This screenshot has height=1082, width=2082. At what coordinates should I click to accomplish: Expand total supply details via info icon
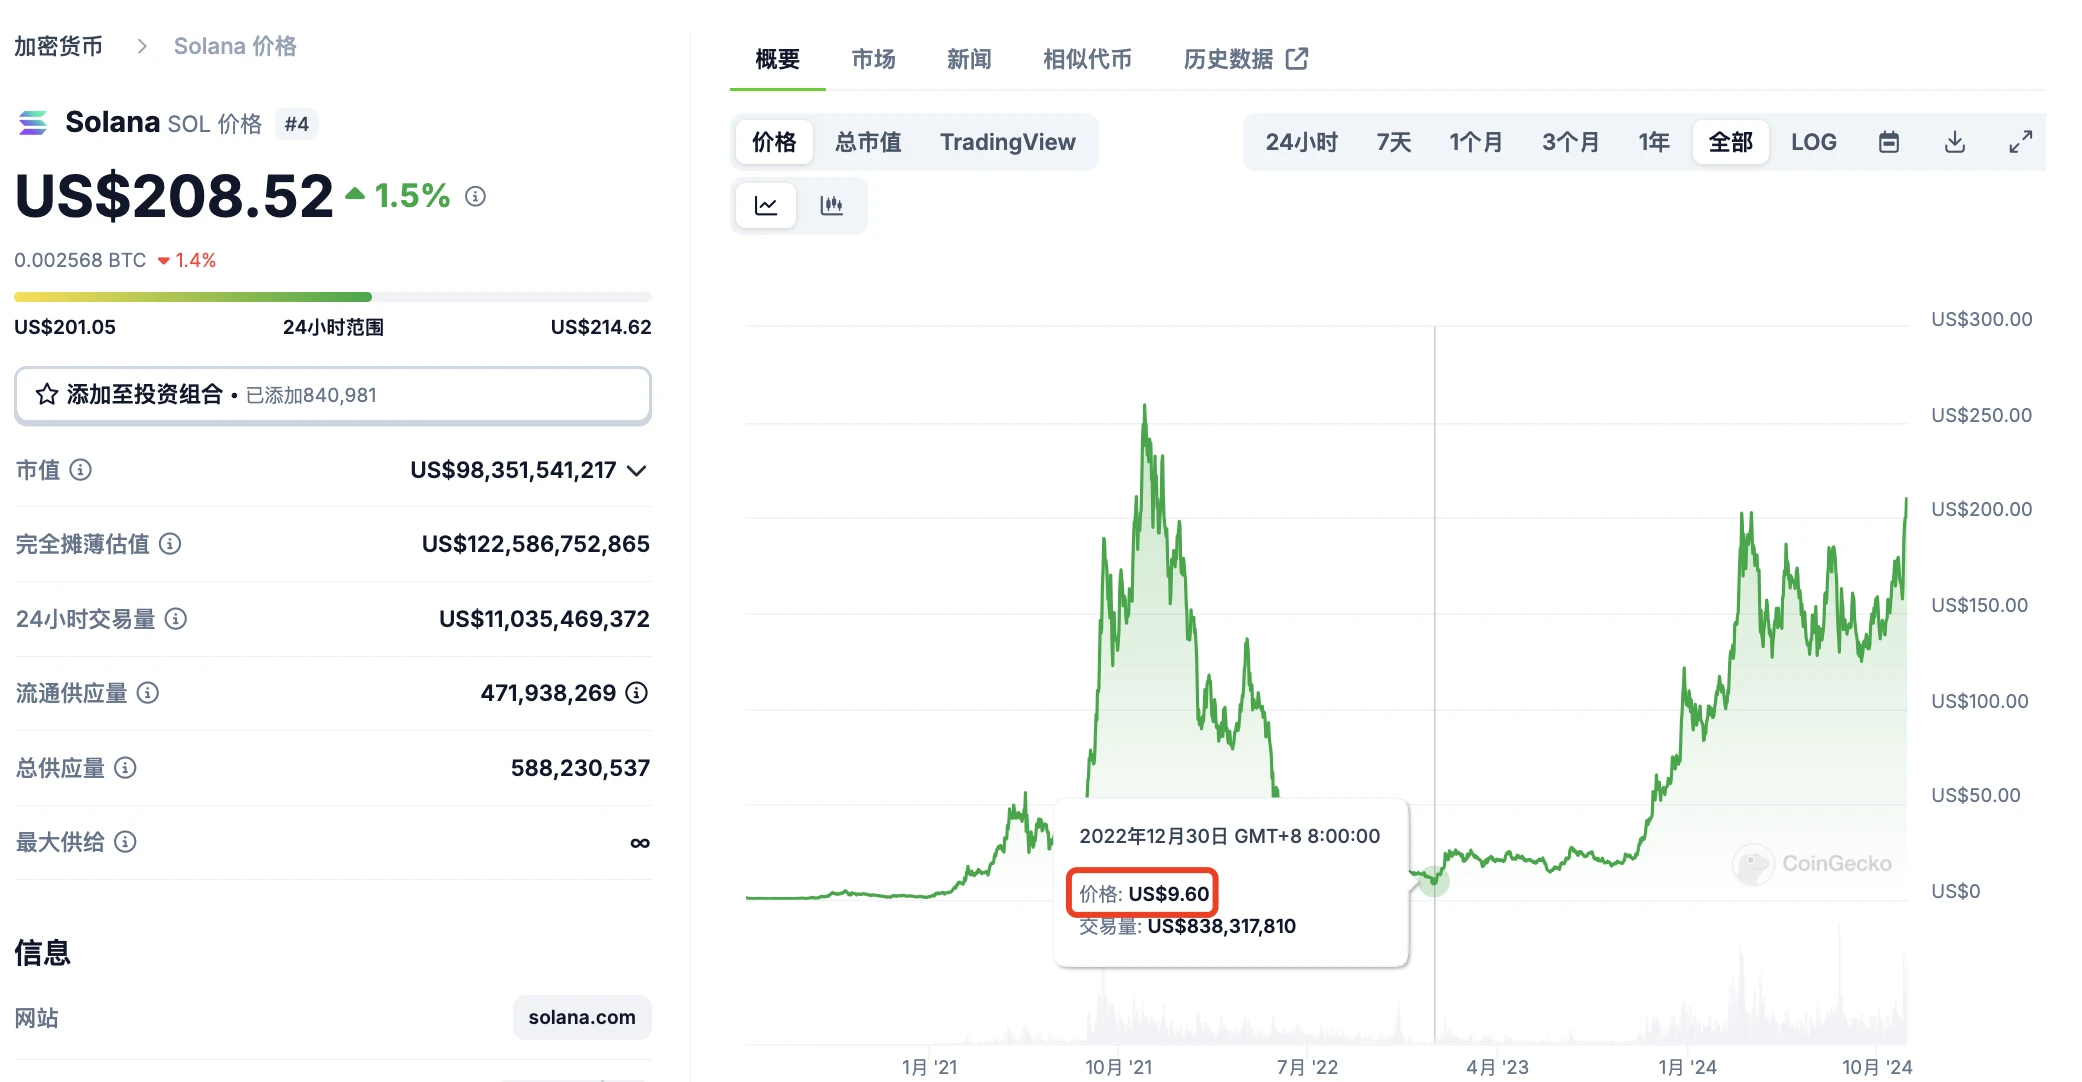pos(126,768)
